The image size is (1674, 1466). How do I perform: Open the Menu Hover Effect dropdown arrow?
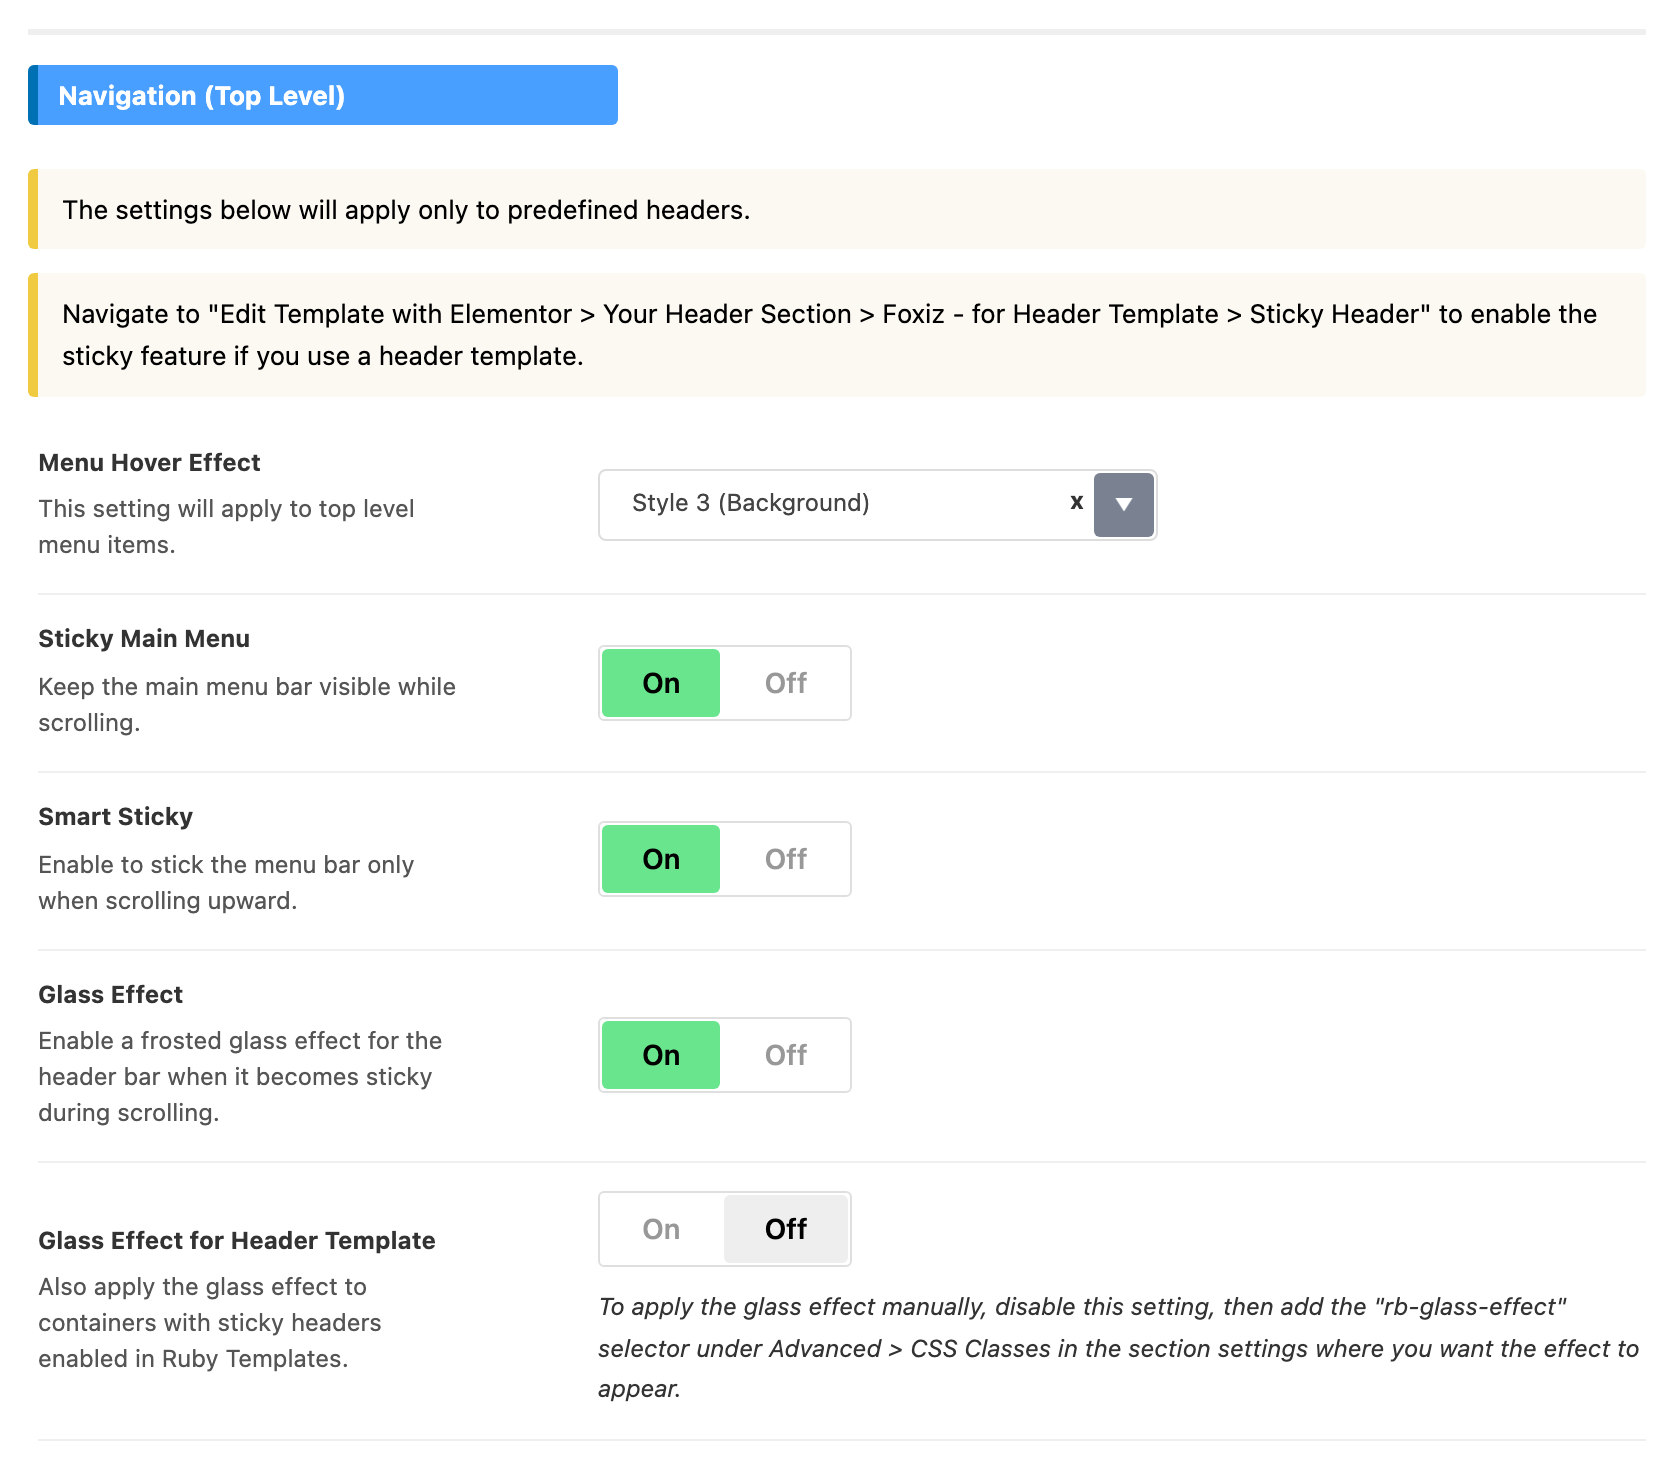point(1124,505)
